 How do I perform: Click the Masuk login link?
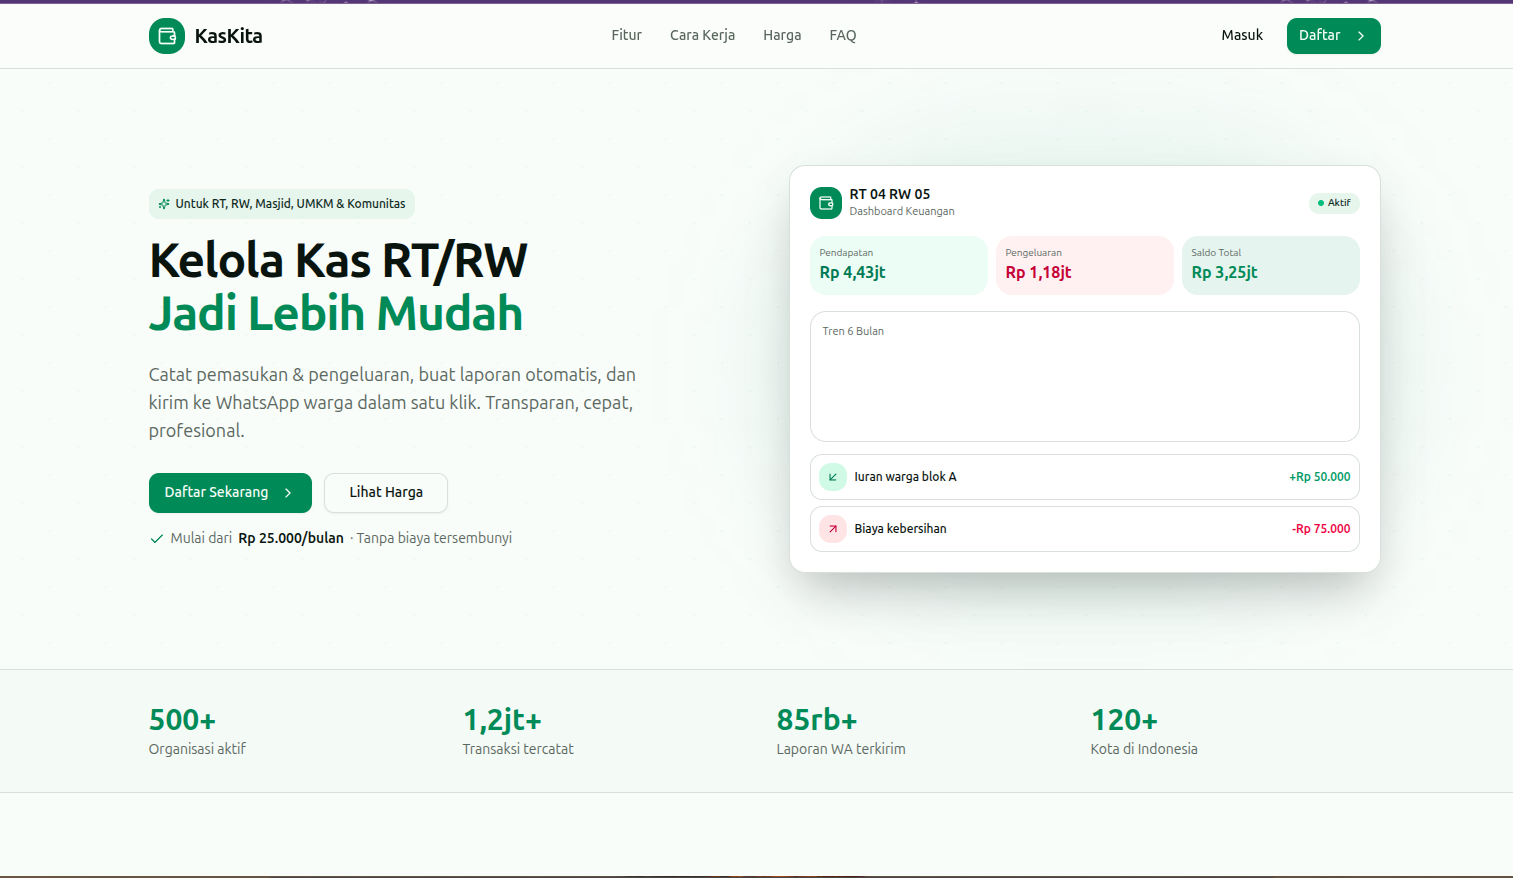tap(1242, 35)
